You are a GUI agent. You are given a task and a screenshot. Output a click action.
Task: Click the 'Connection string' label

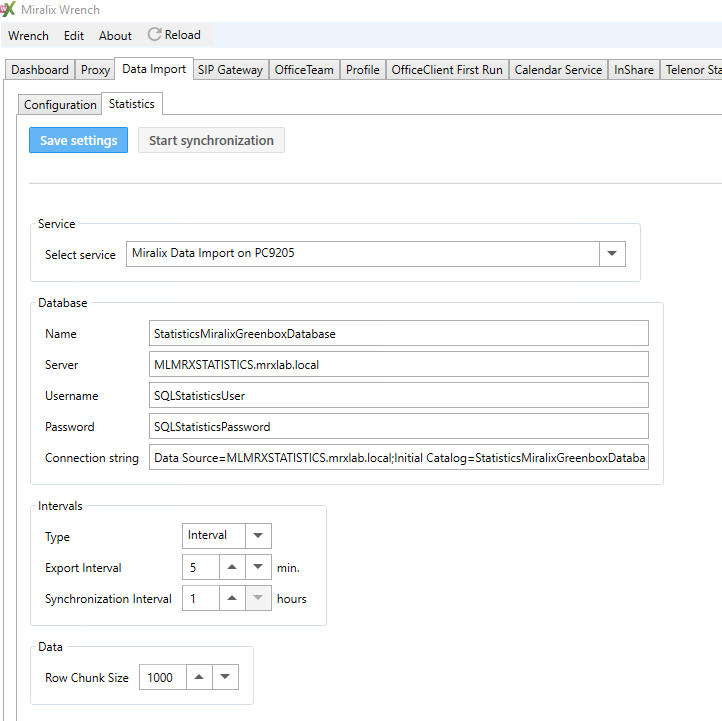(x=92, y=458)
